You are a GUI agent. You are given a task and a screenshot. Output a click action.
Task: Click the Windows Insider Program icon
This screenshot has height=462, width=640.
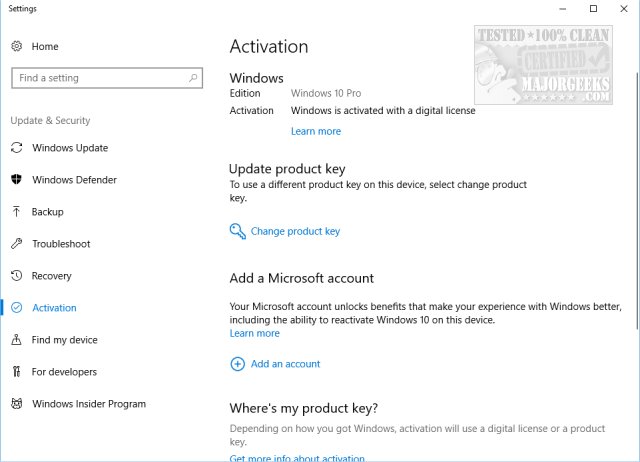click(16, 404)
